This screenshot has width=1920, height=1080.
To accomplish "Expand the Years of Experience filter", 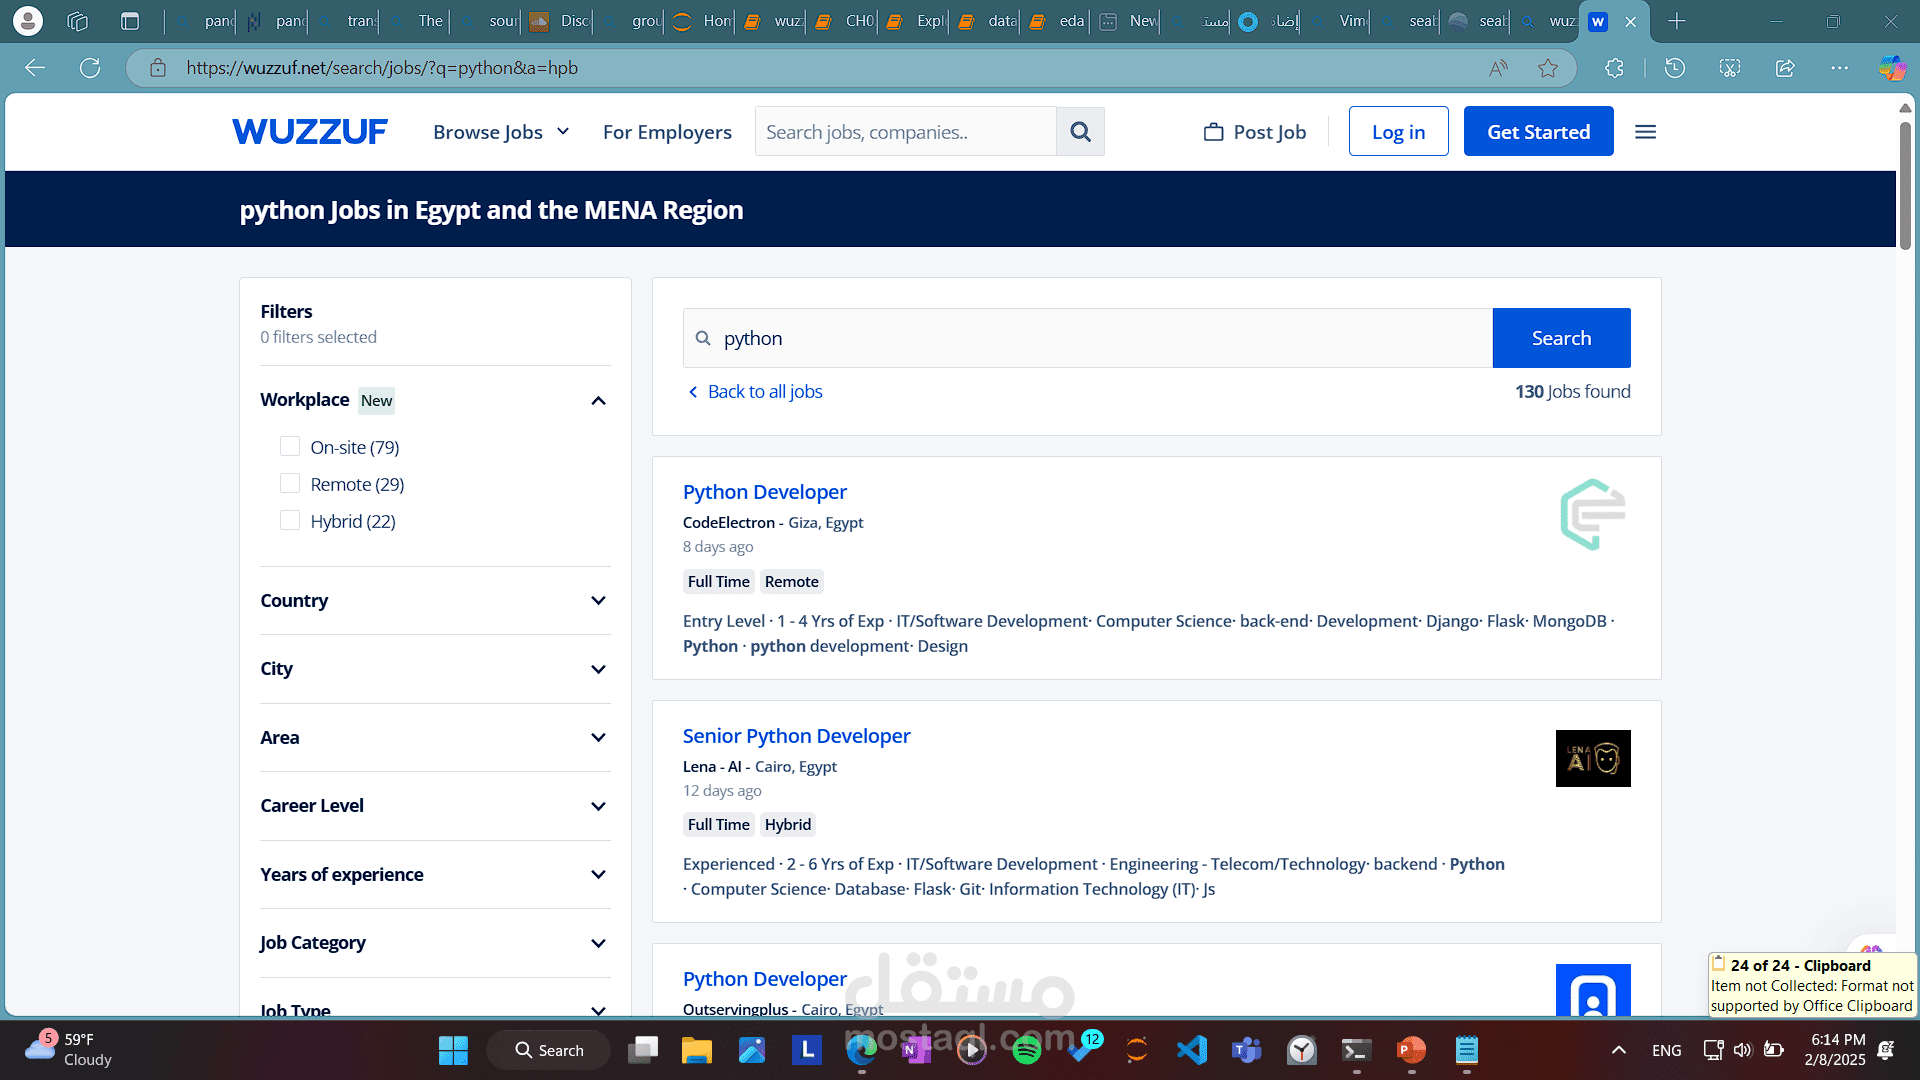I will pos(433,873).
